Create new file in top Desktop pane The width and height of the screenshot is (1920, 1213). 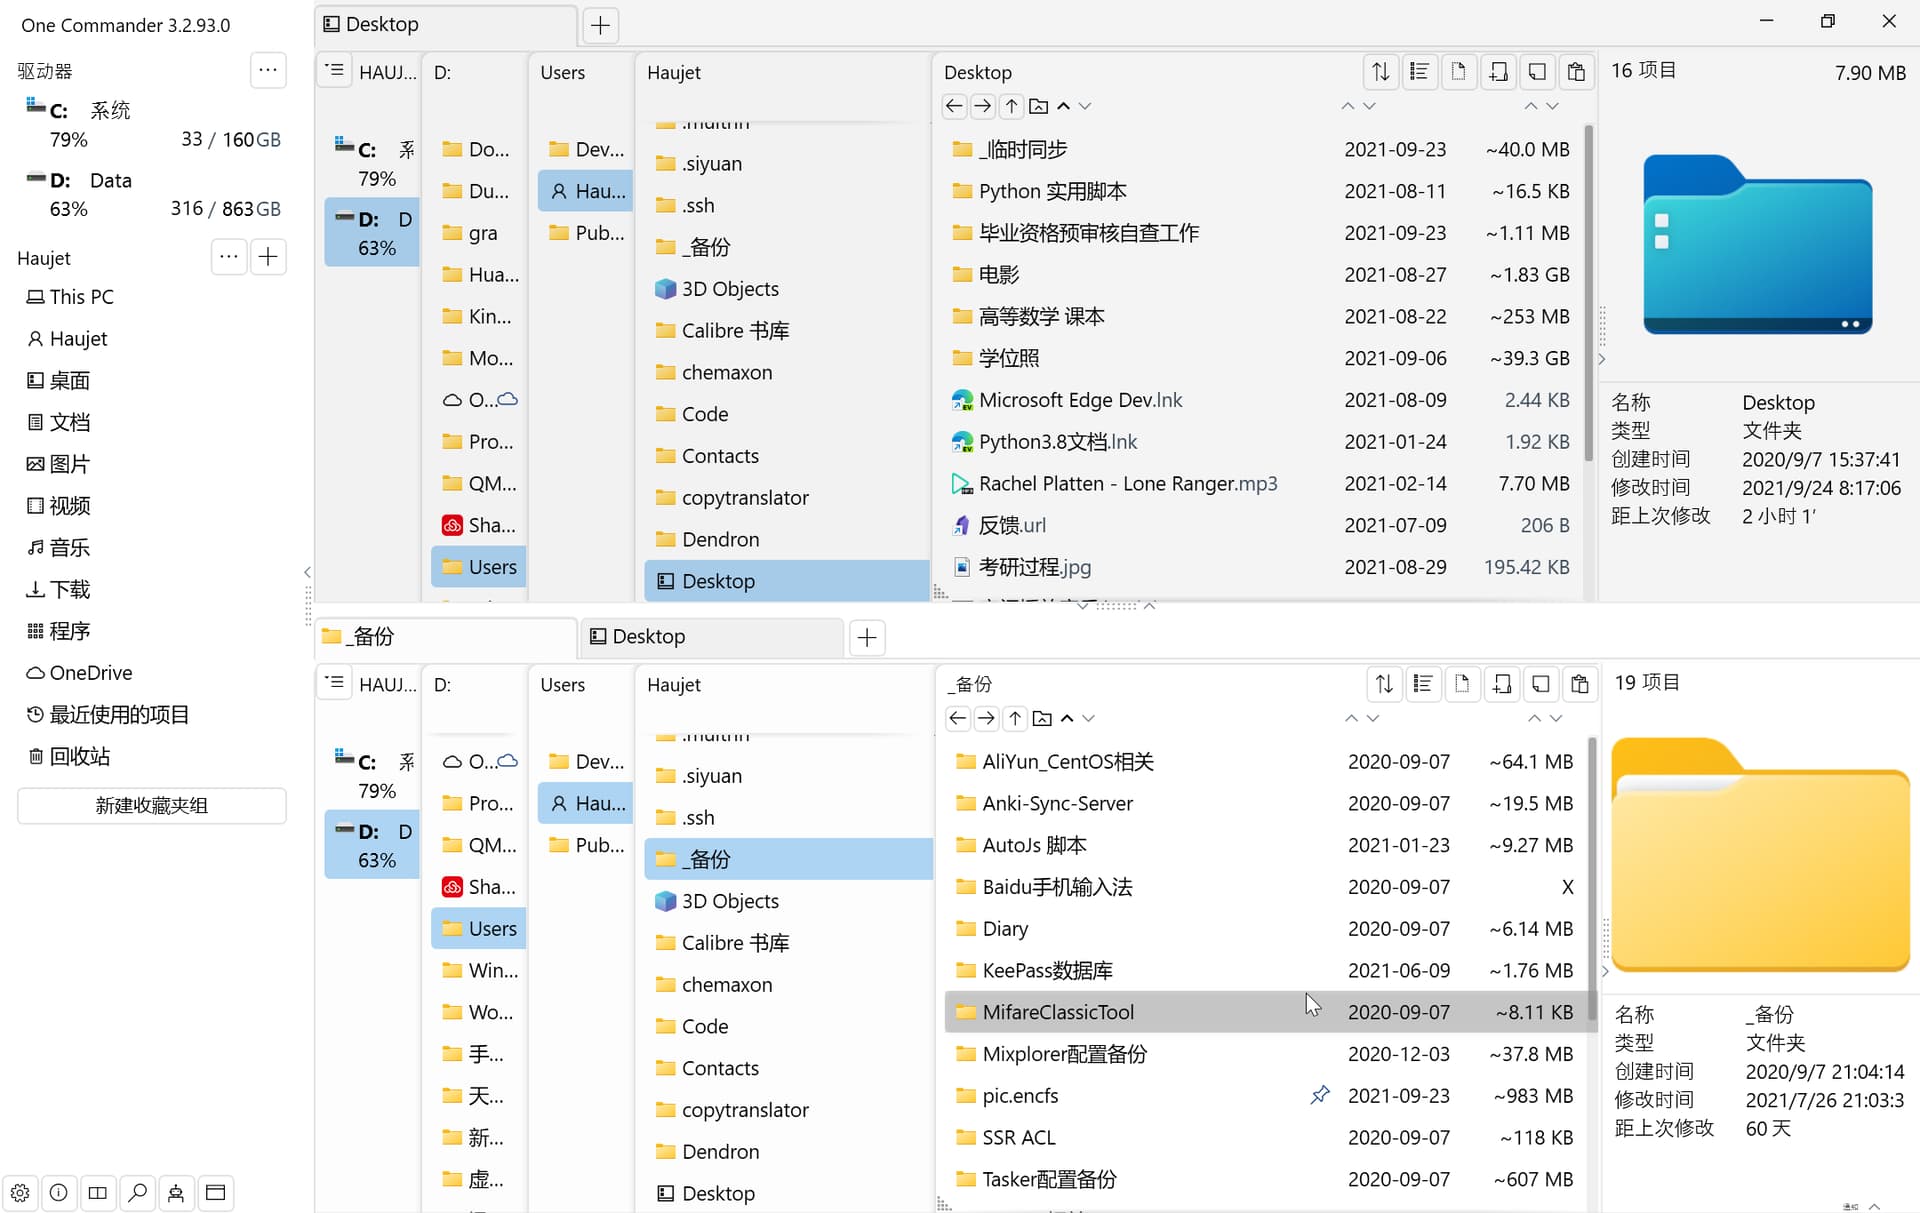tap(1458, 72)
